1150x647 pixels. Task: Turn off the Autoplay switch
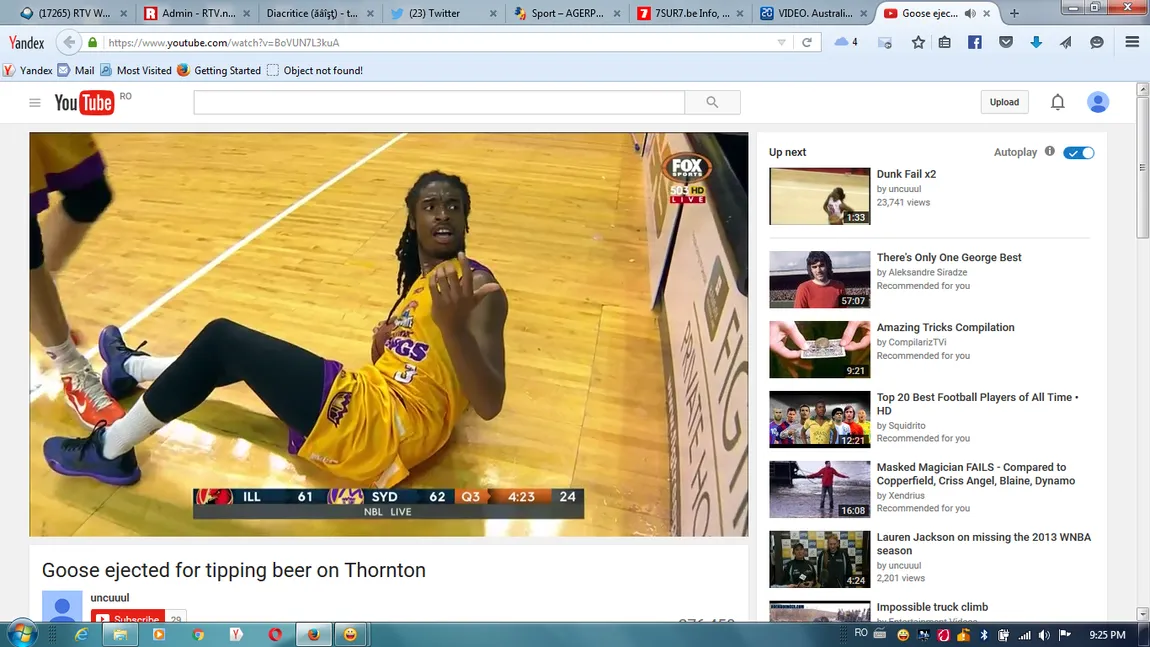click(x=1079, y=153)
